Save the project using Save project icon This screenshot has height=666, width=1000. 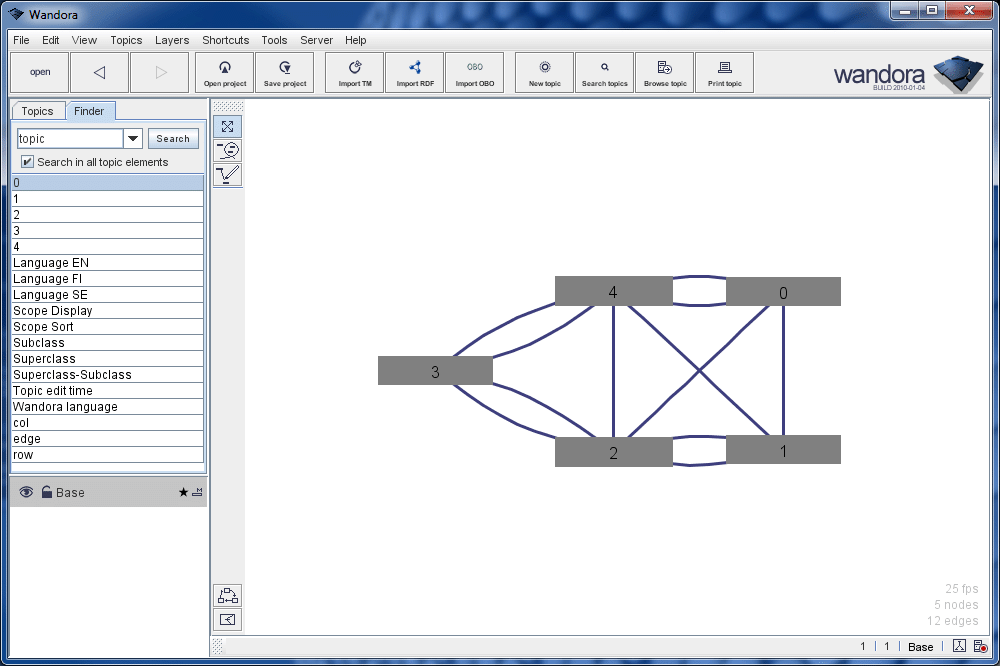[284, 72]
